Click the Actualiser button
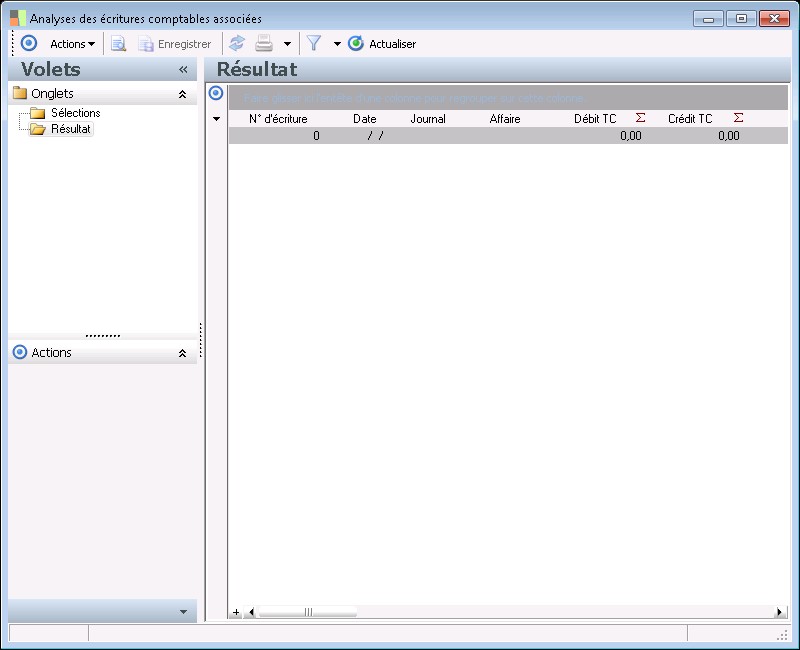 (382, 44)
